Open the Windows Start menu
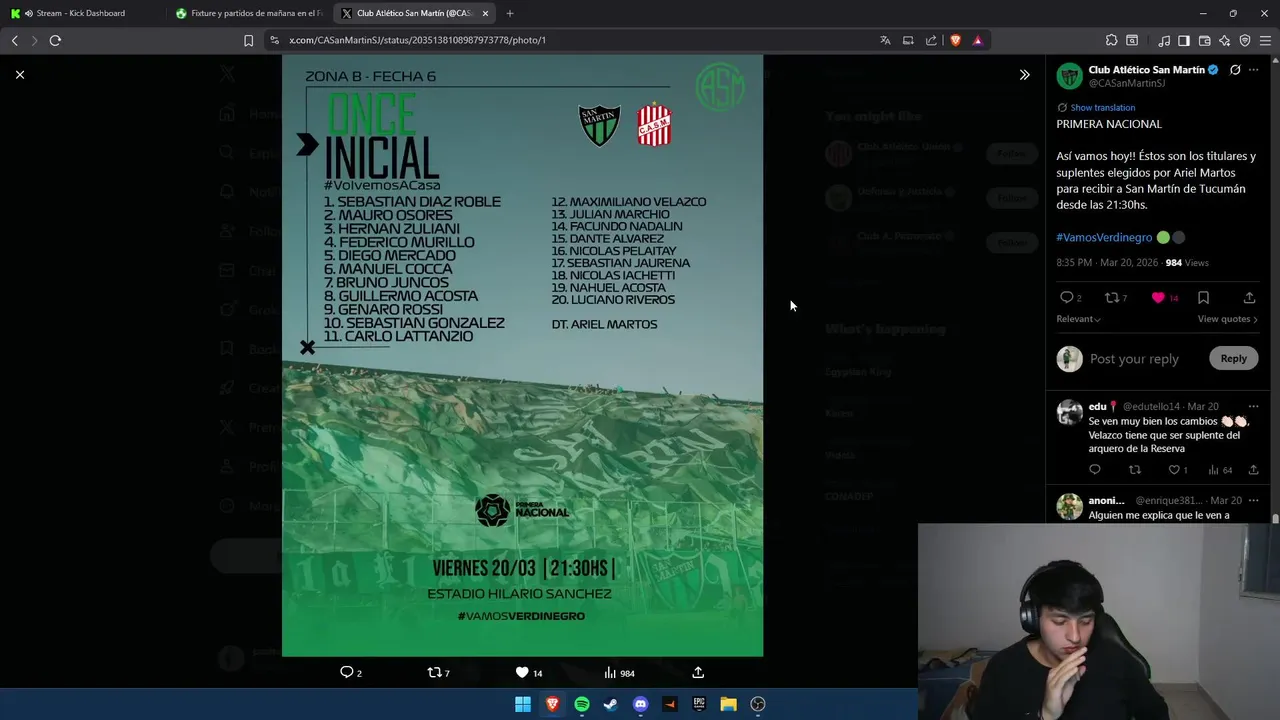The height and width of the screenshot is (720, 1280). point(522,704)
